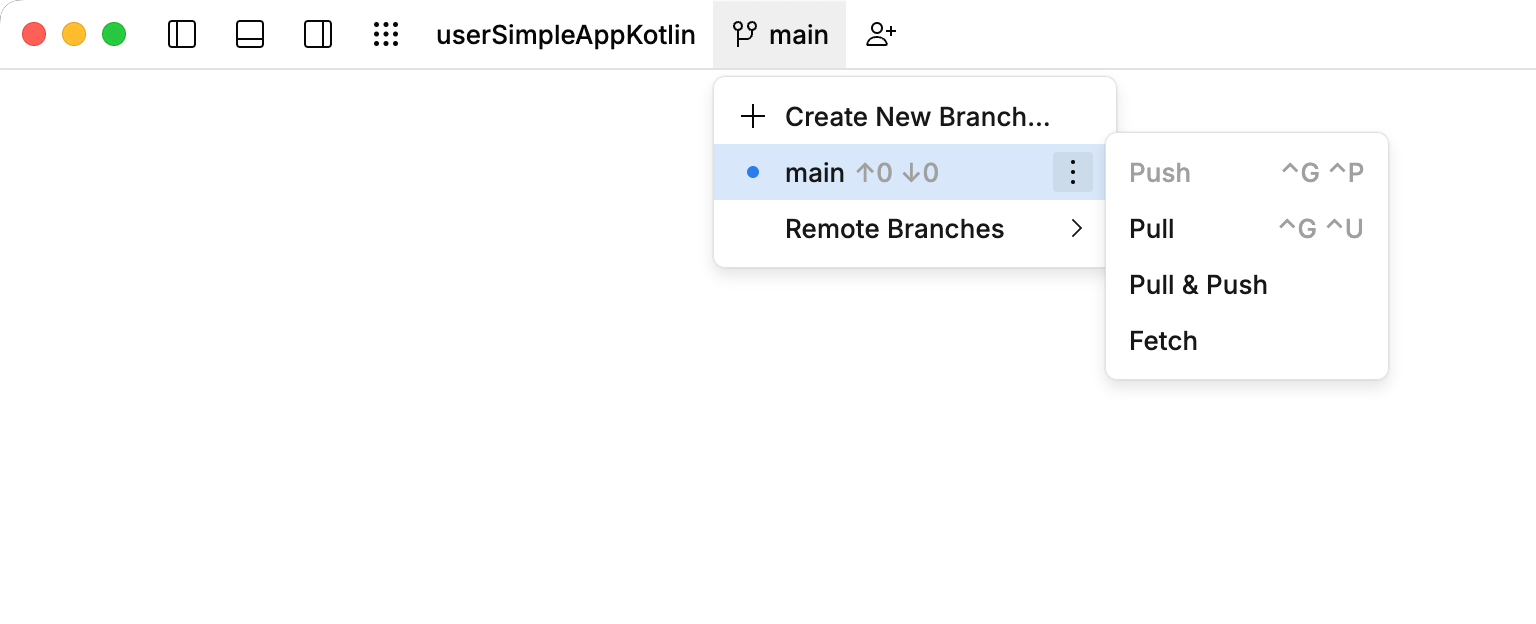Click the plus icon beside Create New Branch

click(x=752, y=116)
